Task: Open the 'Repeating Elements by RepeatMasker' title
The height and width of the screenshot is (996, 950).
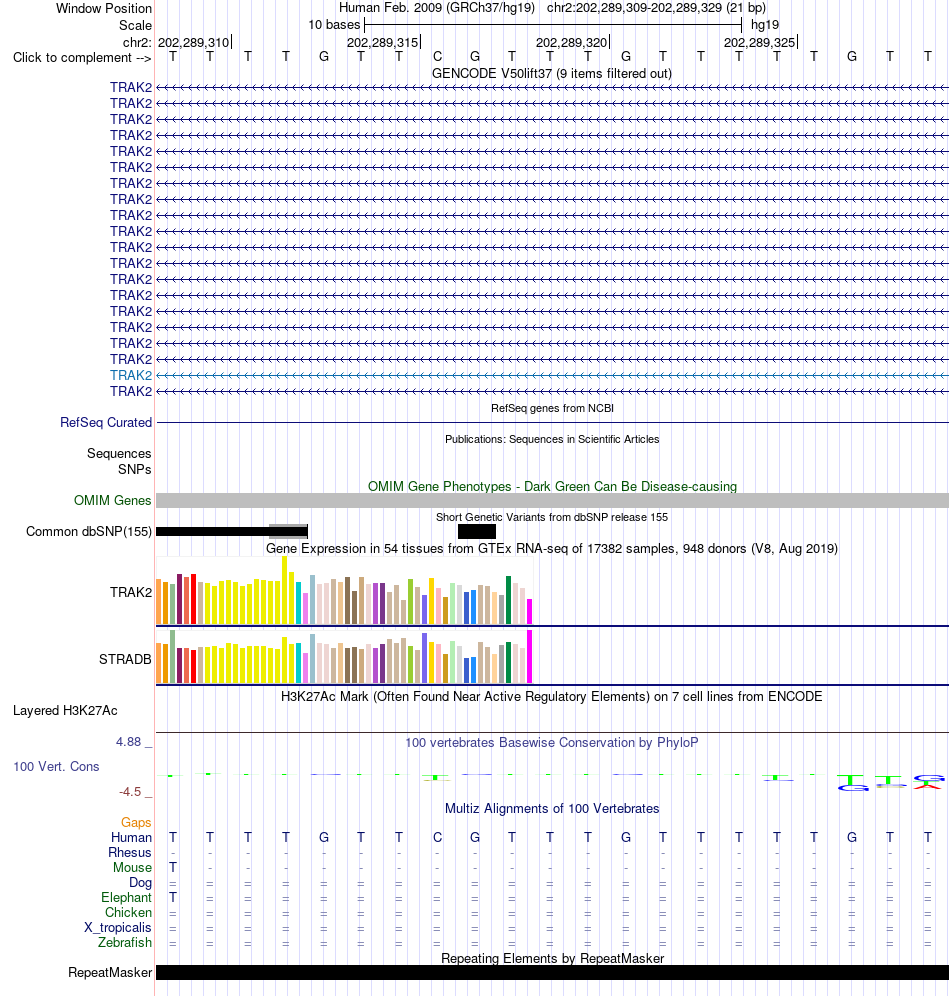Action: (552, 958)
